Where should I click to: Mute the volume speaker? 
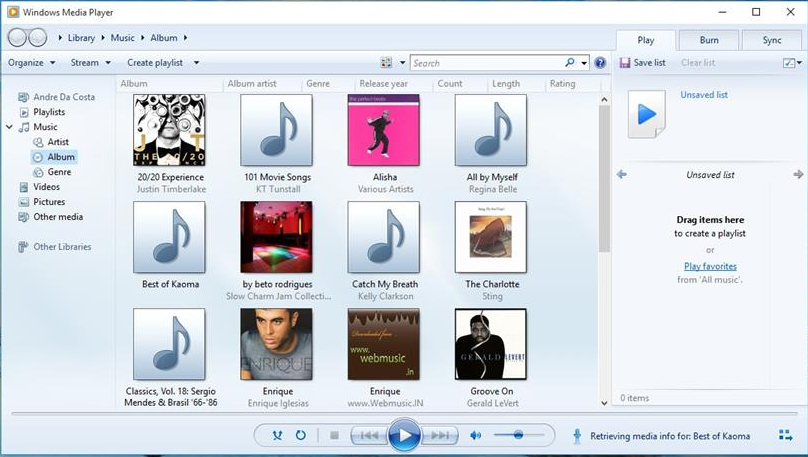(475, 435)
